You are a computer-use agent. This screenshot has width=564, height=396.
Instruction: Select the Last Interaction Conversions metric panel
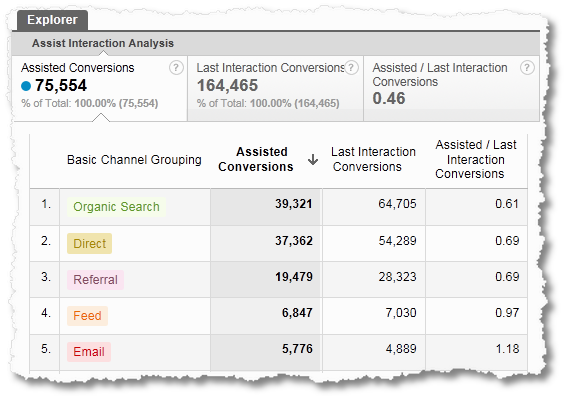click(275, 88)
